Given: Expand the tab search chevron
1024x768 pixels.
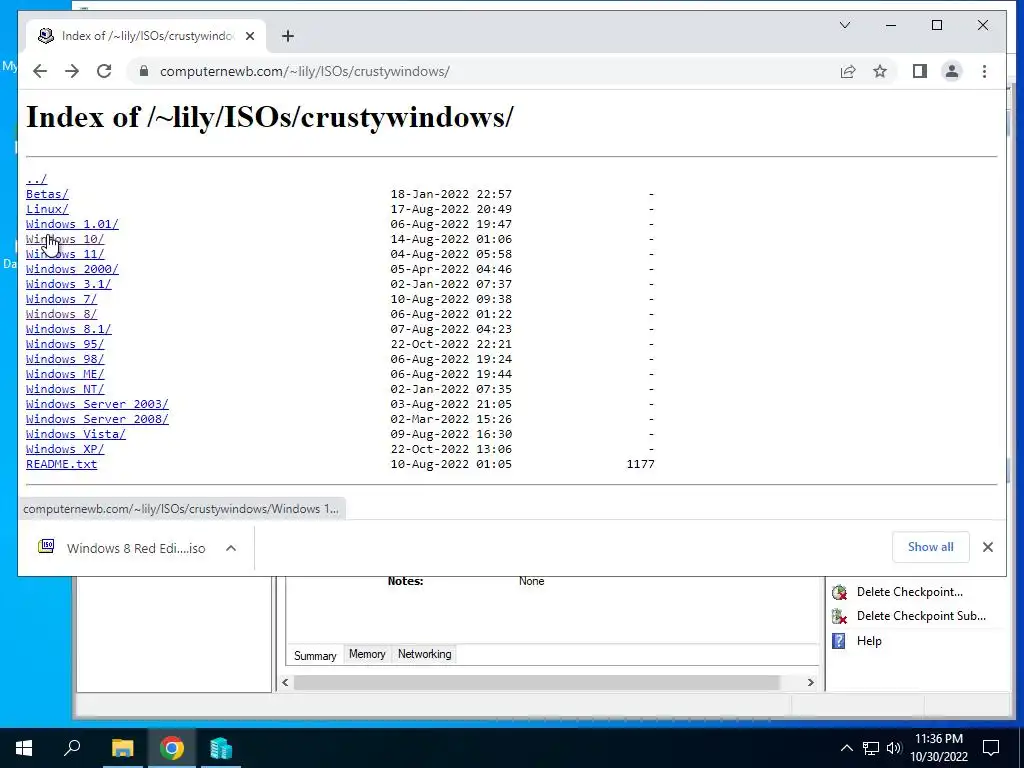Looking at the screenshot, I should [844, 25].
